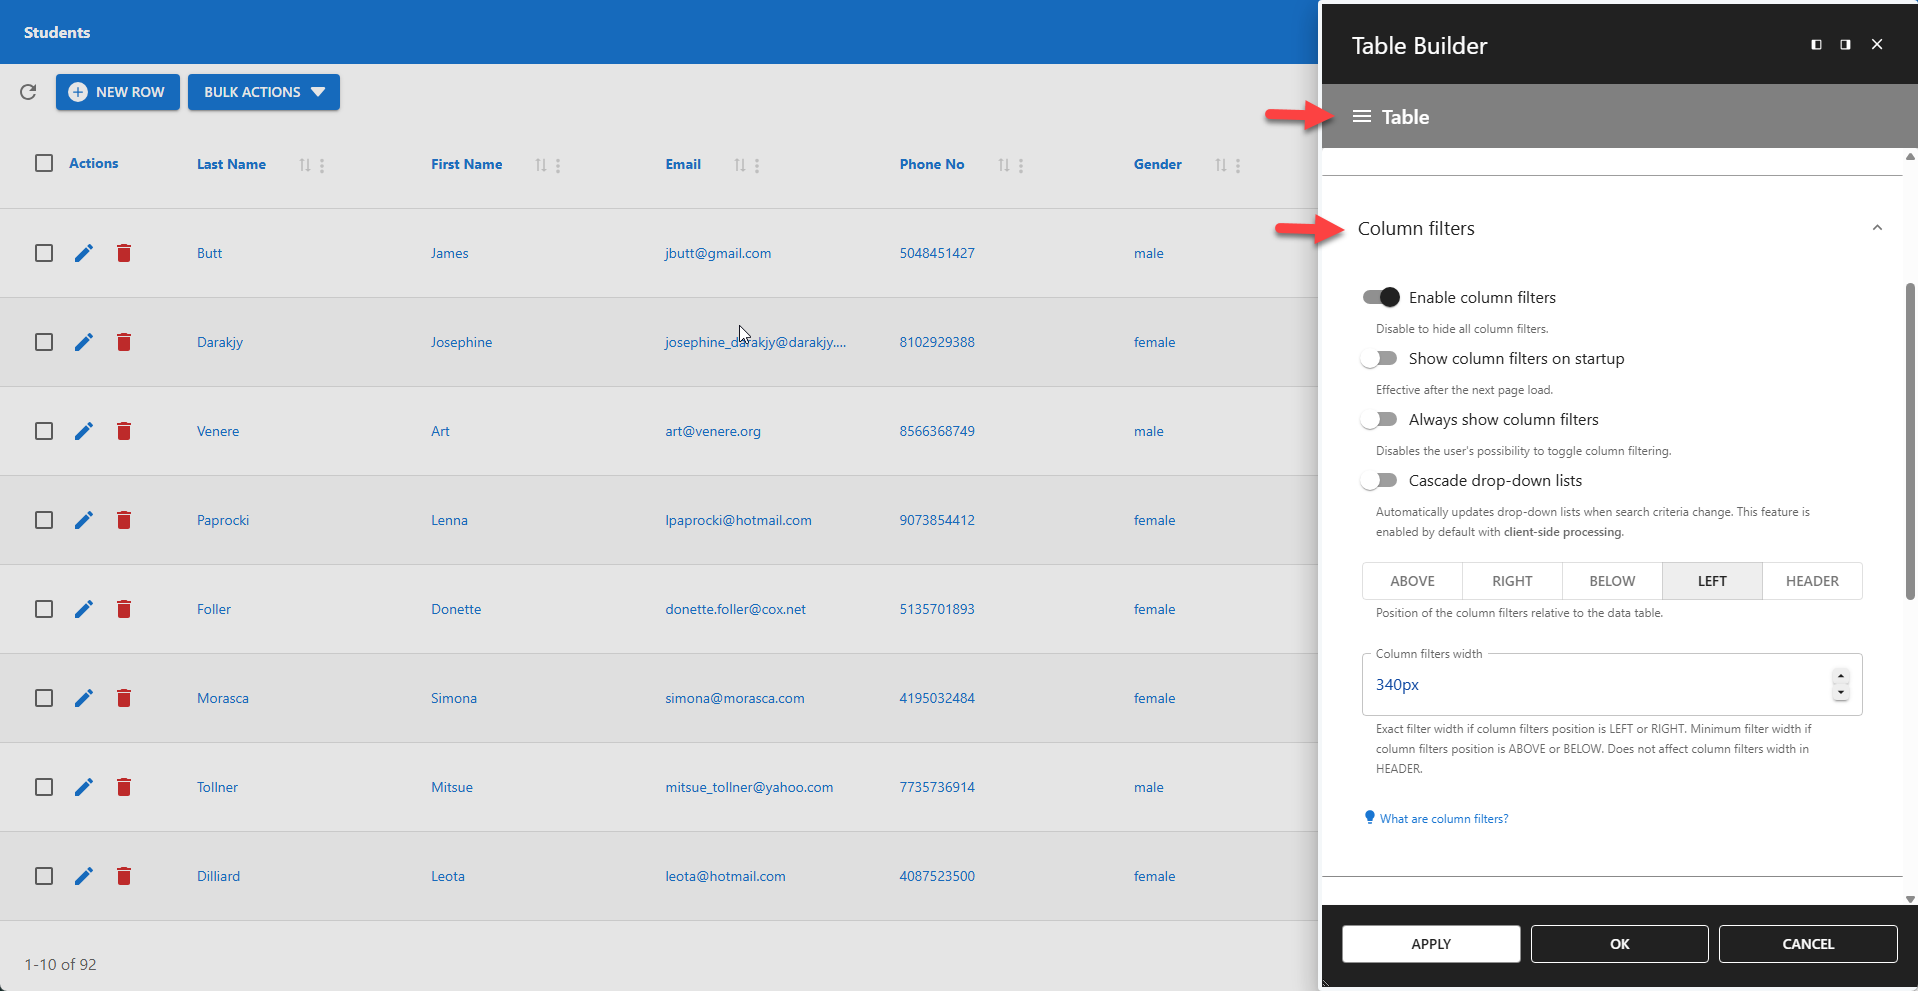1918x991 pixels.
Task: Open the What are column filters link
Action: pyautogui.click(x=1443, y=818)
